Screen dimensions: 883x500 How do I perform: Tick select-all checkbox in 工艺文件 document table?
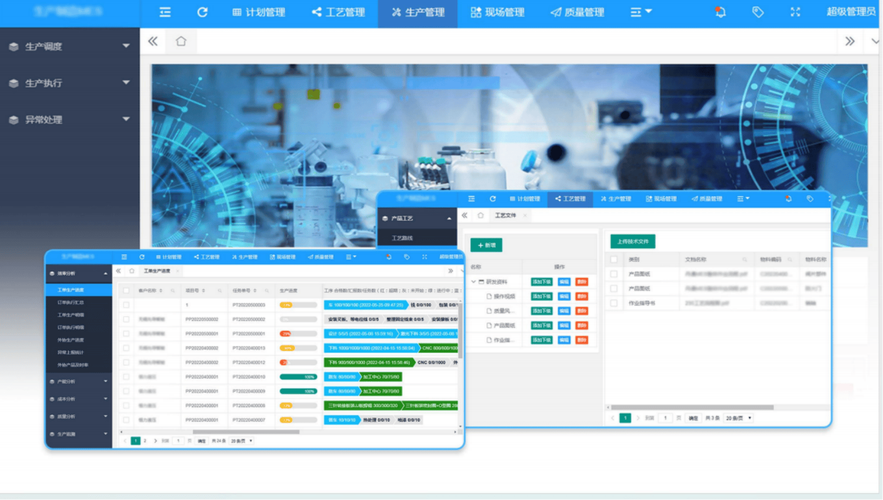point(614,260)
